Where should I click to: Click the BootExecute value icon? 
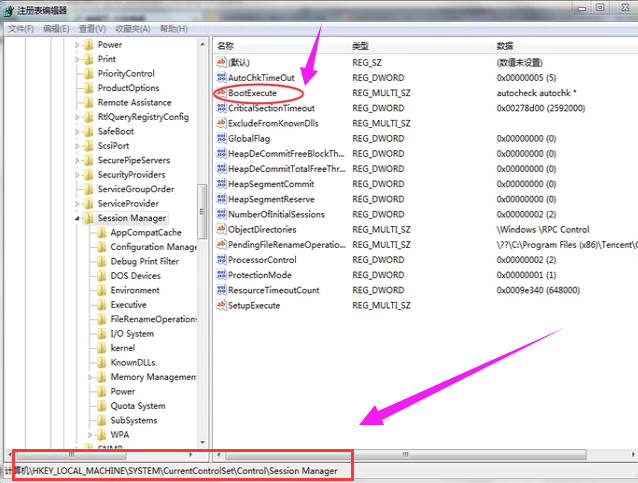221,93
